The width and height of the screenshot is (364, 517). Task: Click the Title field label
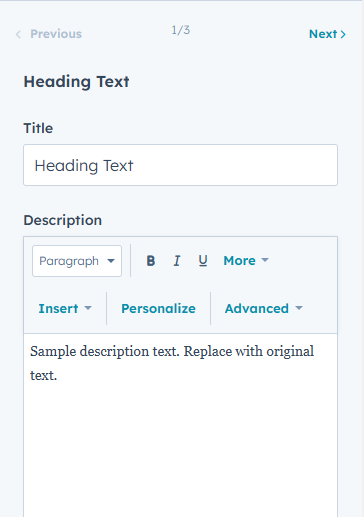coord(38,128)
